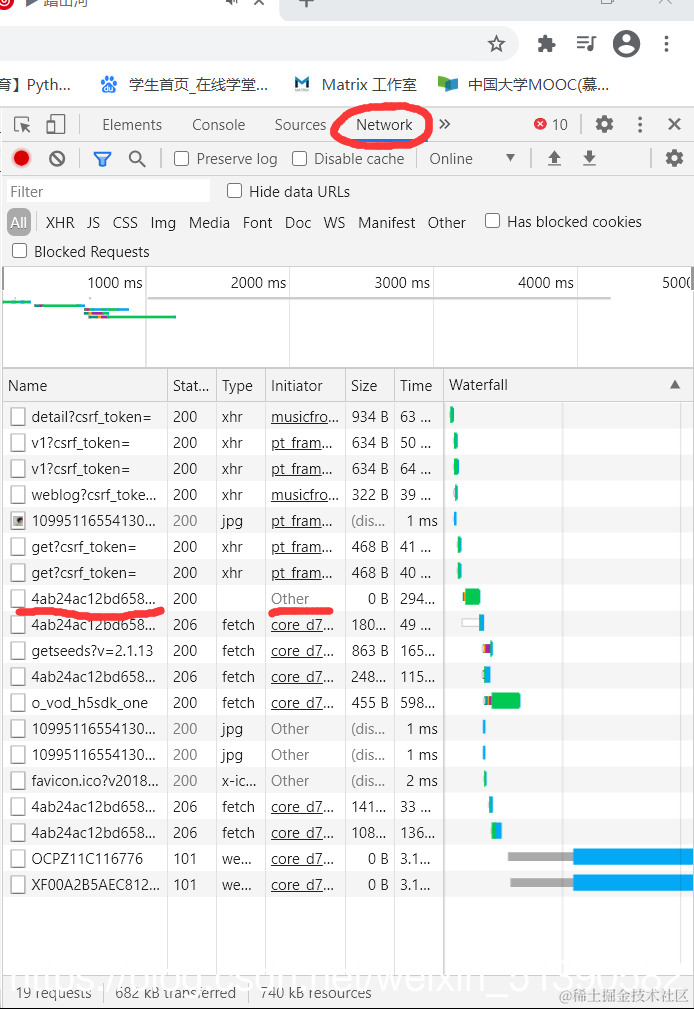Open the Chrome three-dot menu
Viewport: 694px width, 1009px height.
tap(666, 44)
